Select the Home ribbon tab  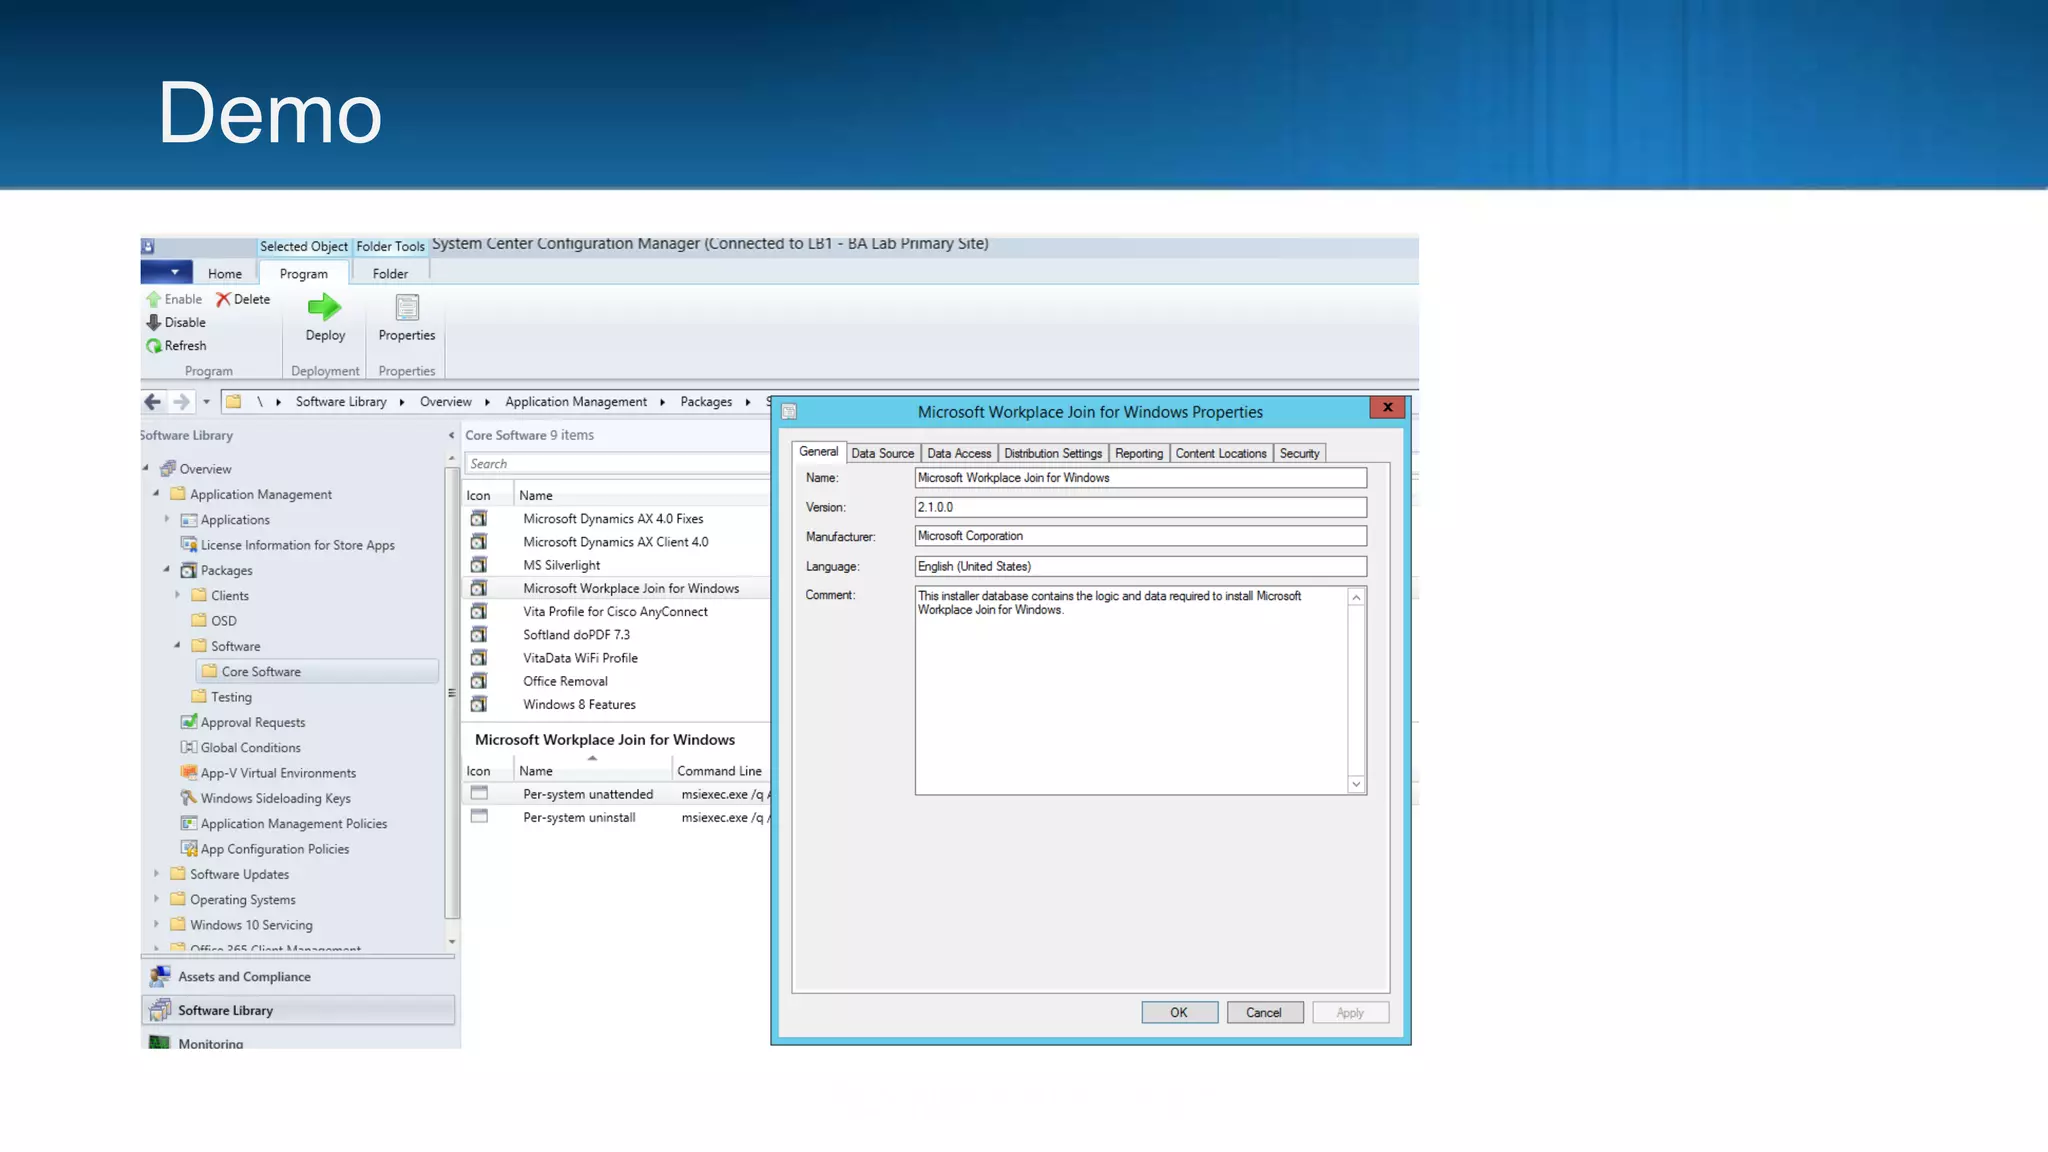click(225, 273)
